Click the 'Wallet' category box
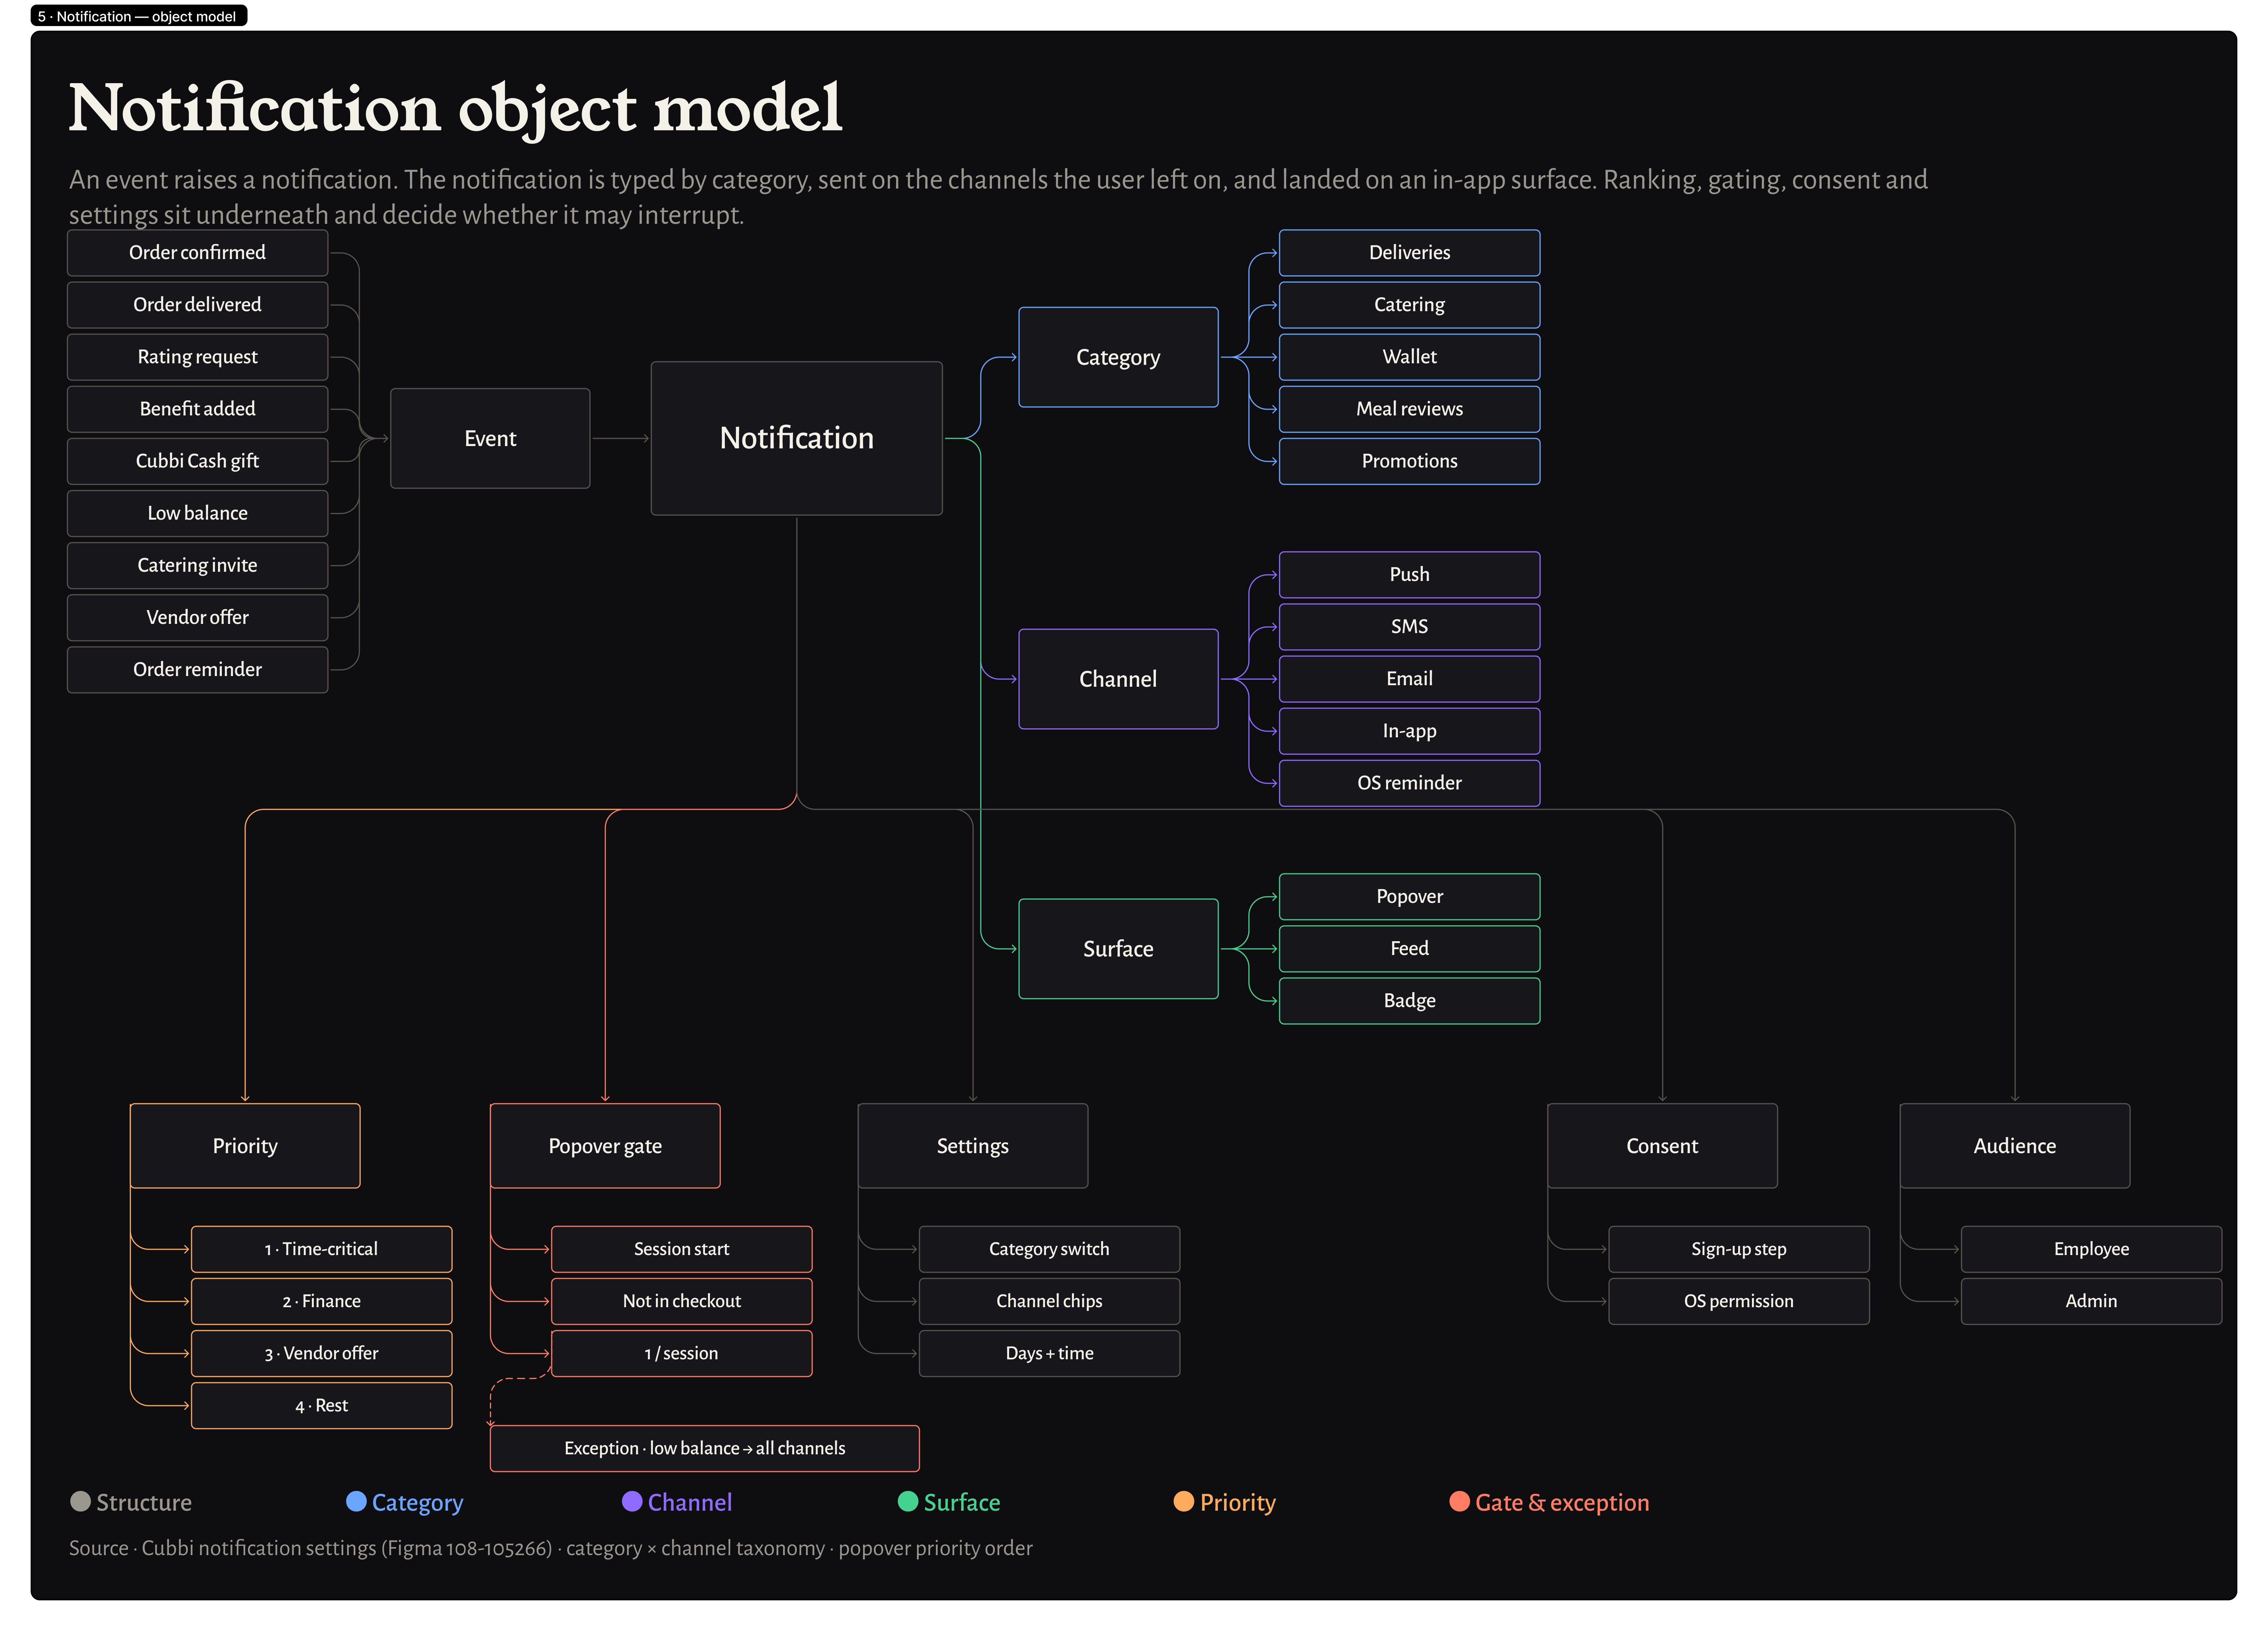 1409,357
